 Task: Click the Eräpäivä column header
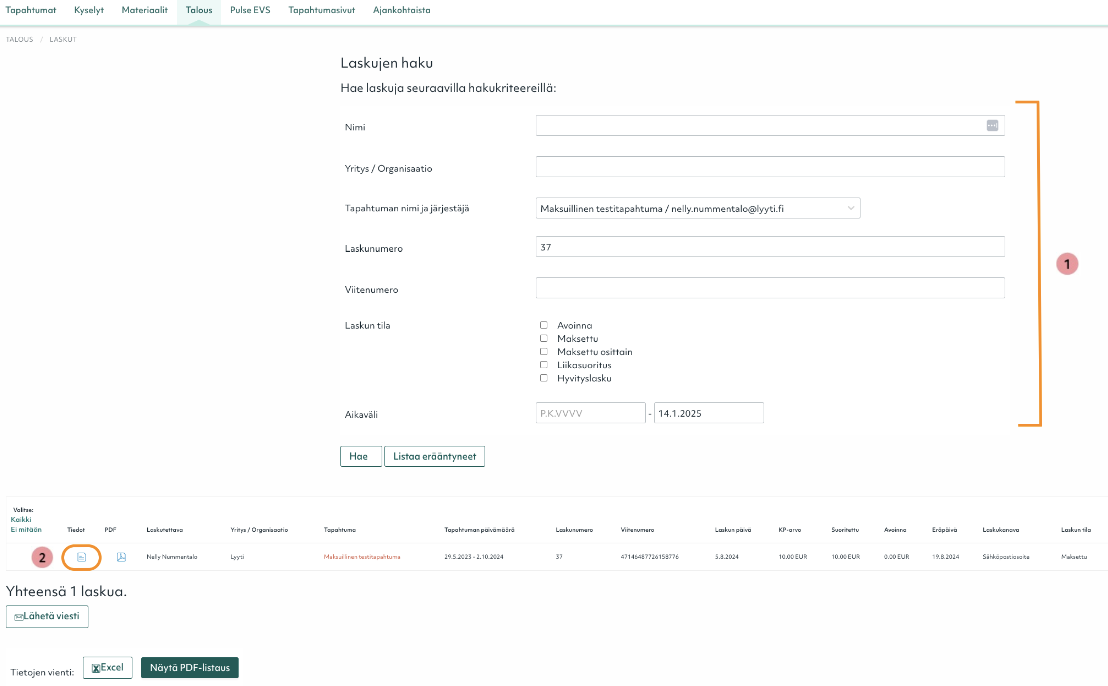944,530
